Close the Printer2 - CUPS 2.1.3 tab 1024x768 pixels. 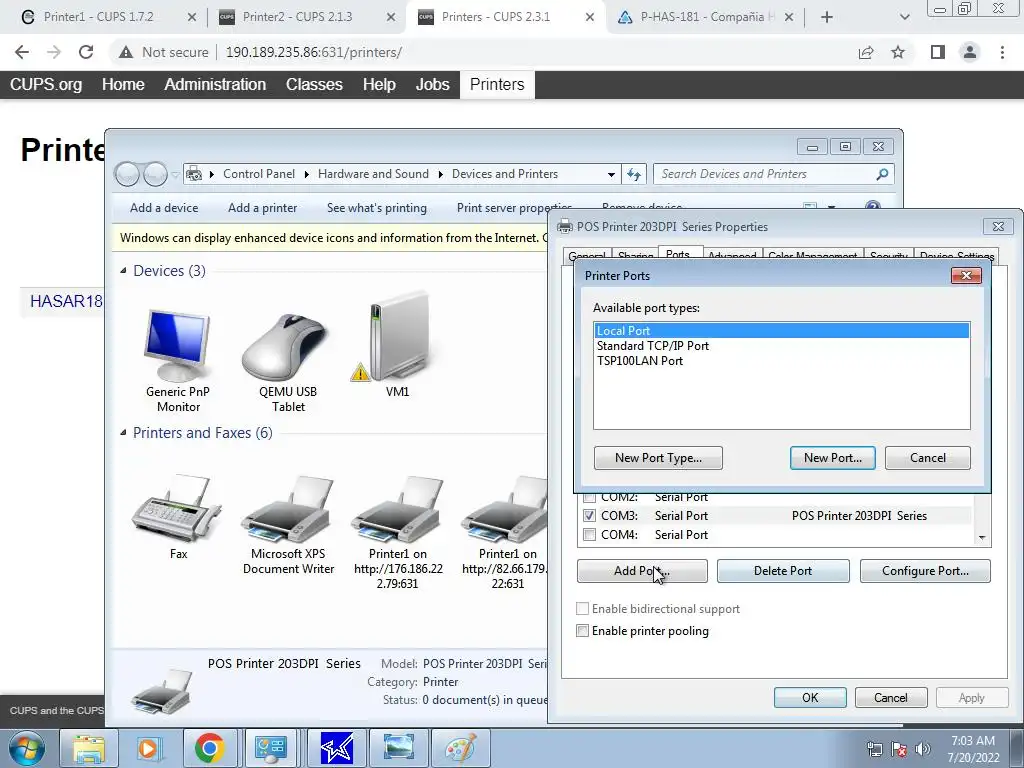click(391, 17)
